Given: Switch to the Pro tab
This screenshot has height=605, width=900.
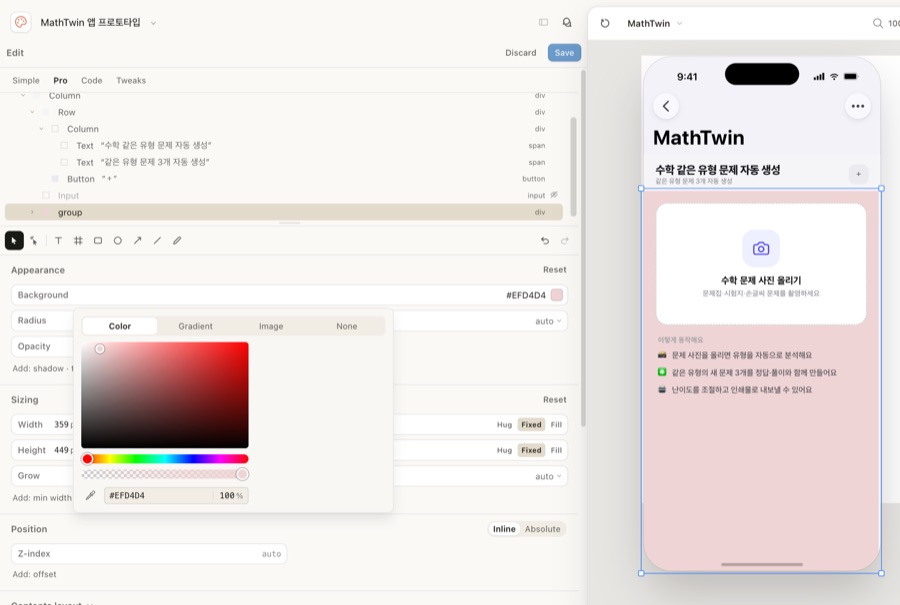Looking at the screenshot, I should (x=60, y=80).
